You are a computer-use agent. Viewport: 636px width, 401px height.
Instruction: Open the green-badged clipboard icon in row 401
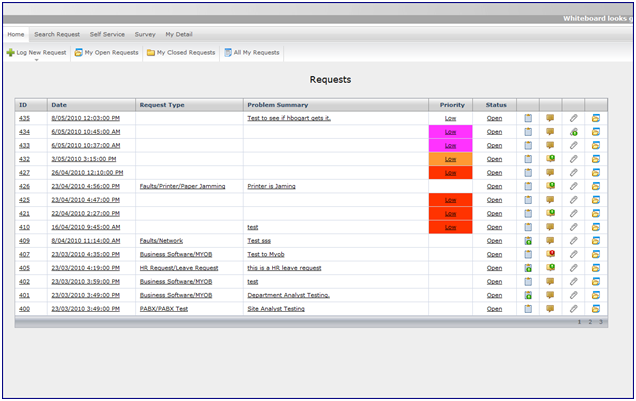(x=528, y=295)
